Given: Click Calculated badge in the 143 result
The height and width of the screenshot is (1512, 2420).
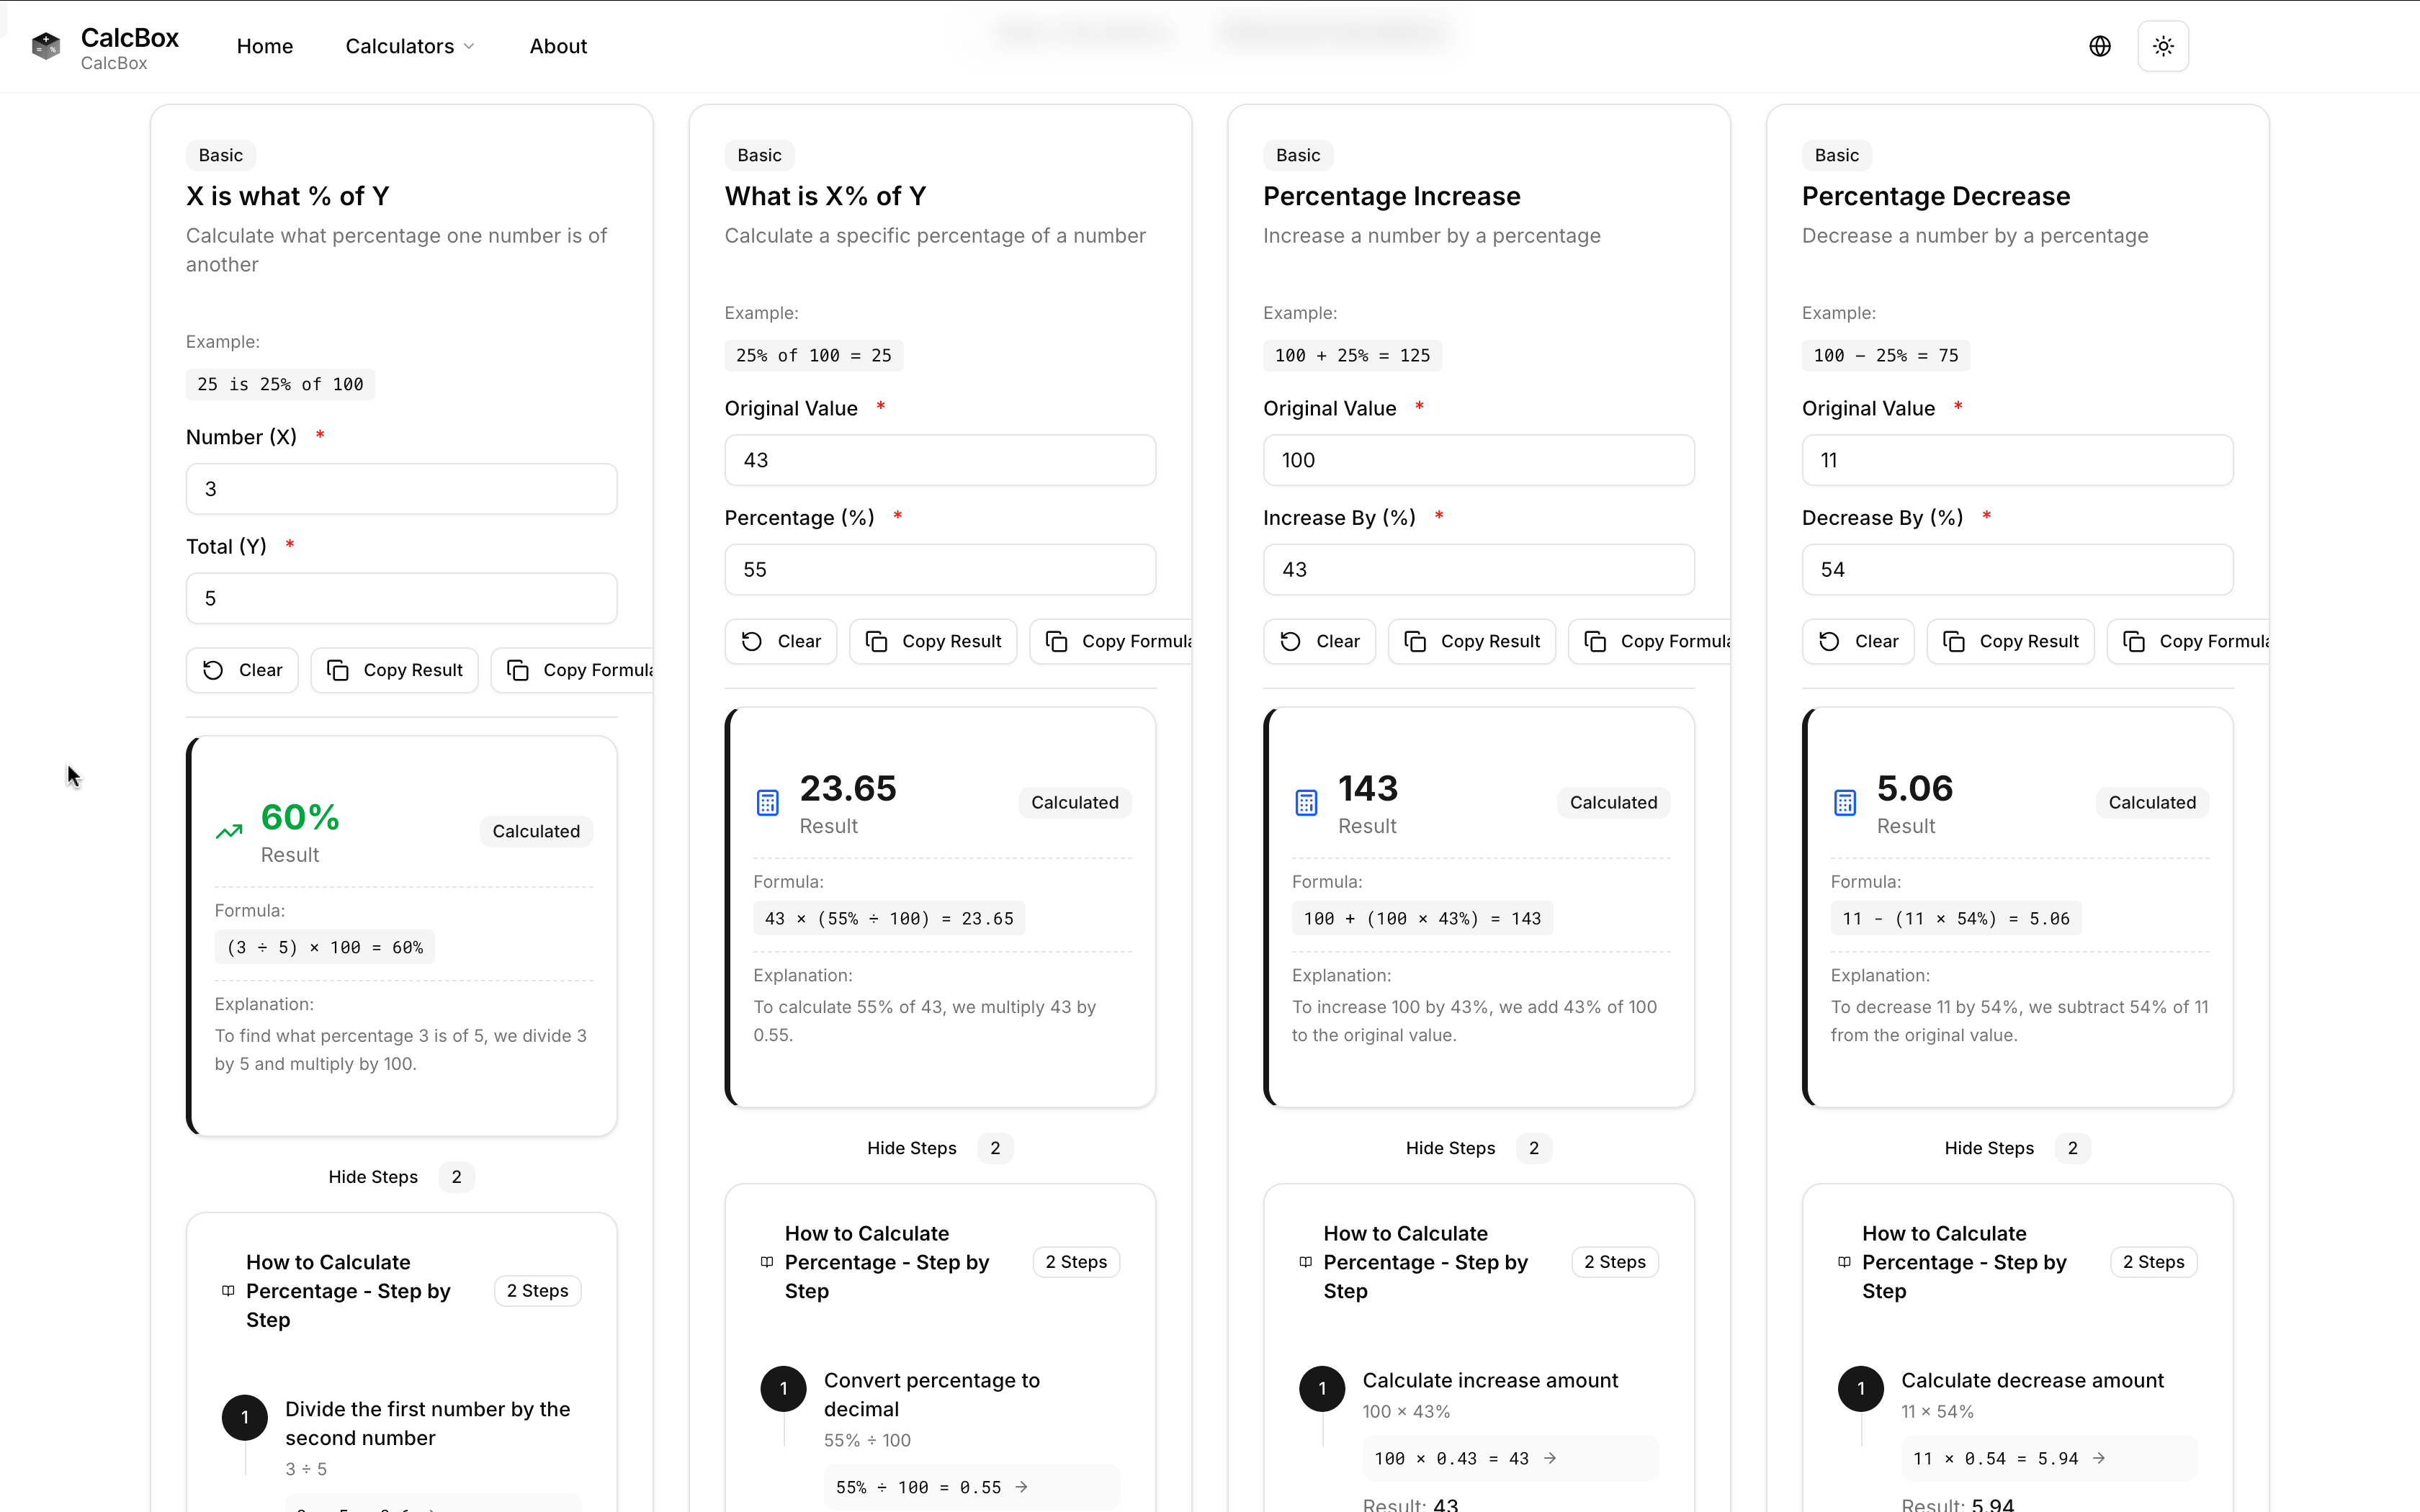Looking at the screenshot, I should [1613, 802].
